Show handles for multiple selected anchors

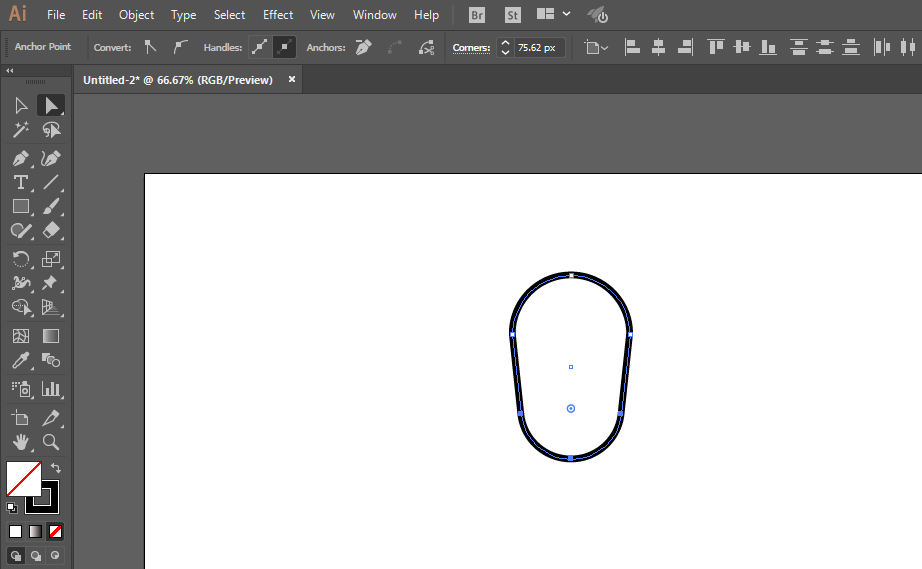[259, 48]
